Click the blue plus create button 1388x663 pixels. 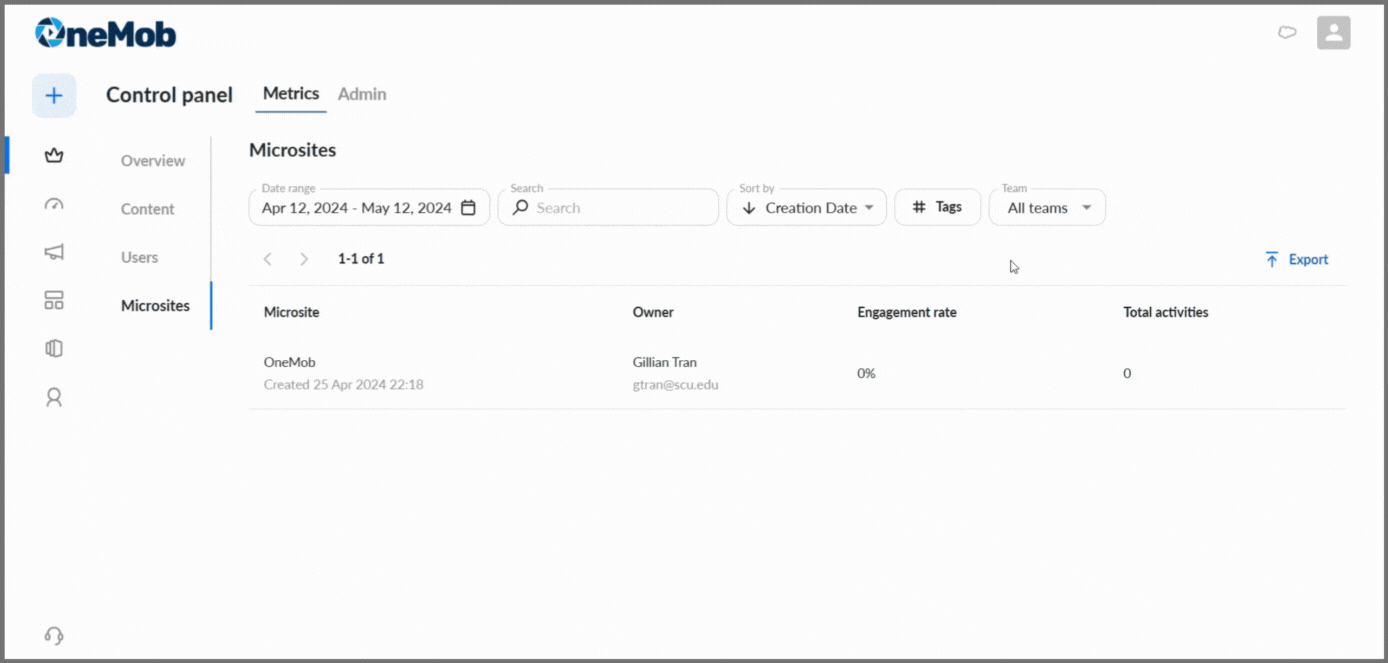point(54,96)
